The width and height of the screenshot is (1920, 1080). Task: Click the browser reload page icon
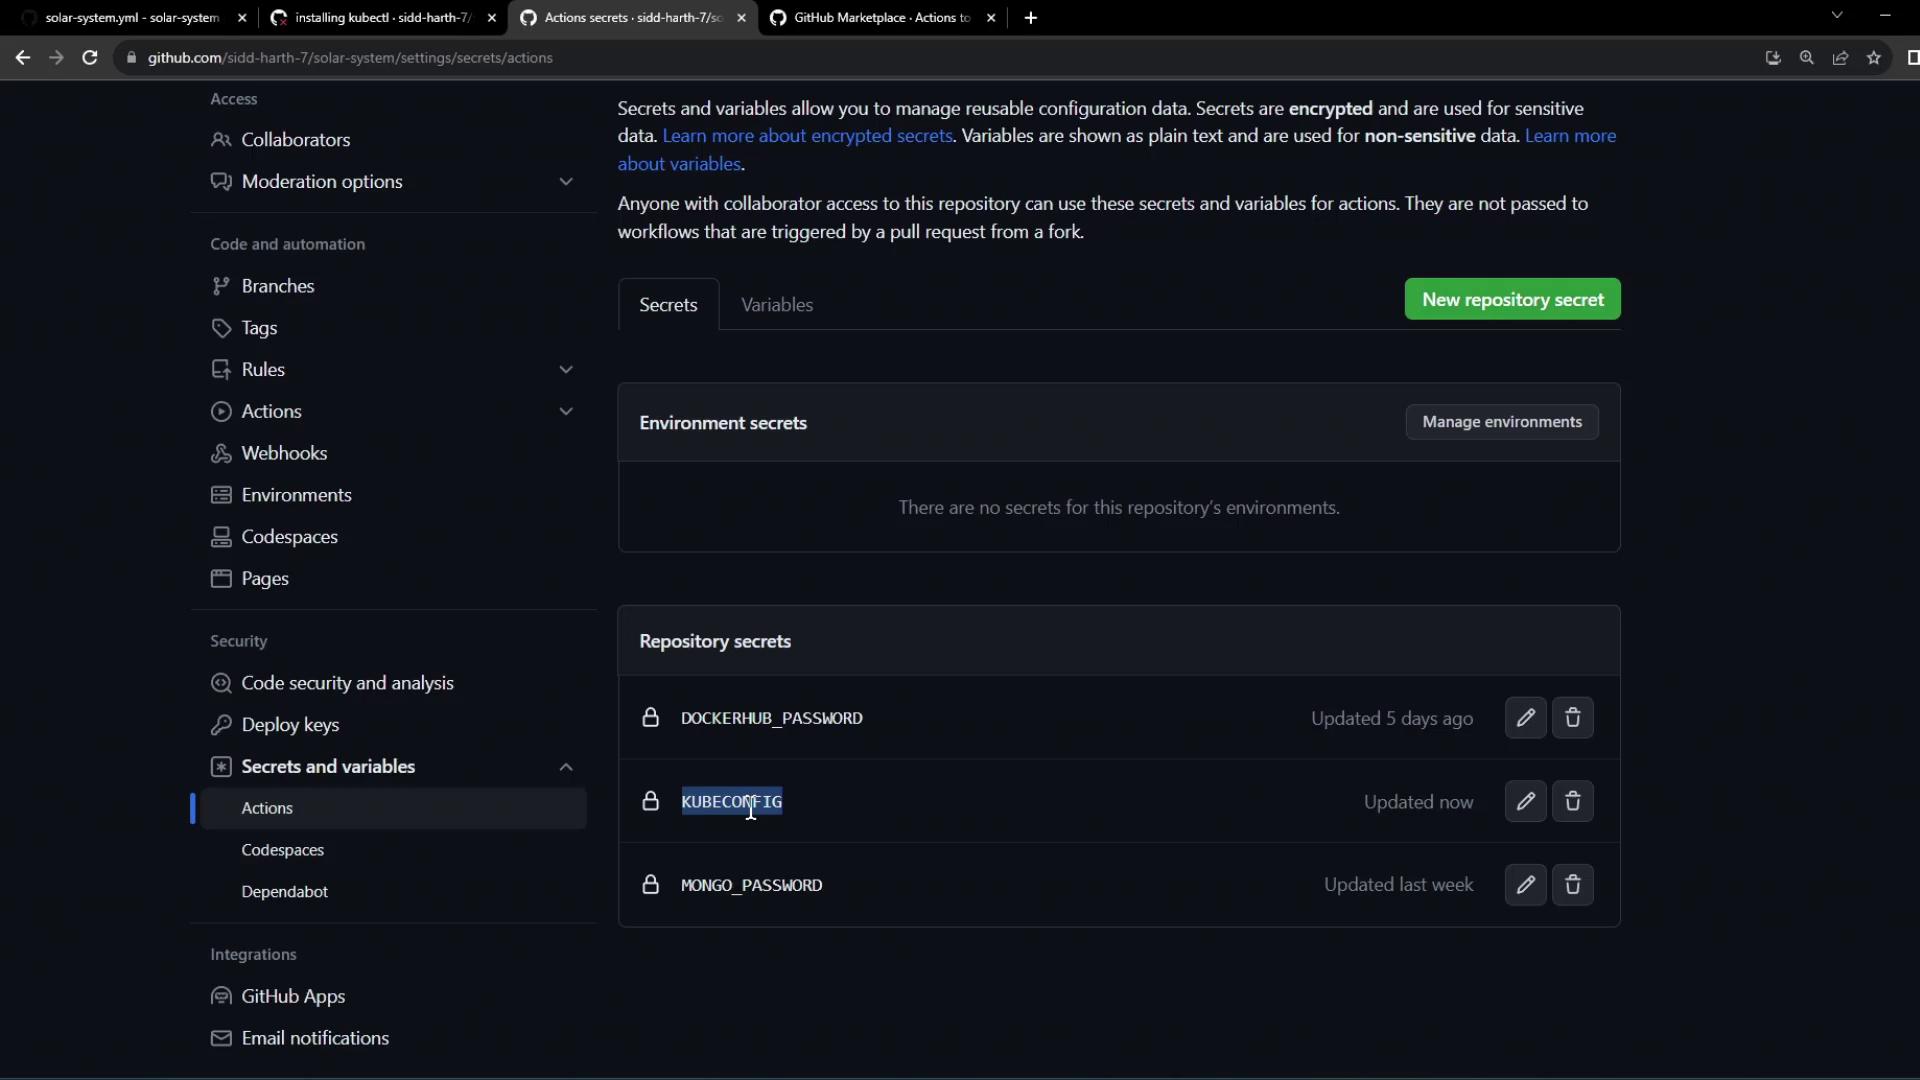click(x=90, y=58)
